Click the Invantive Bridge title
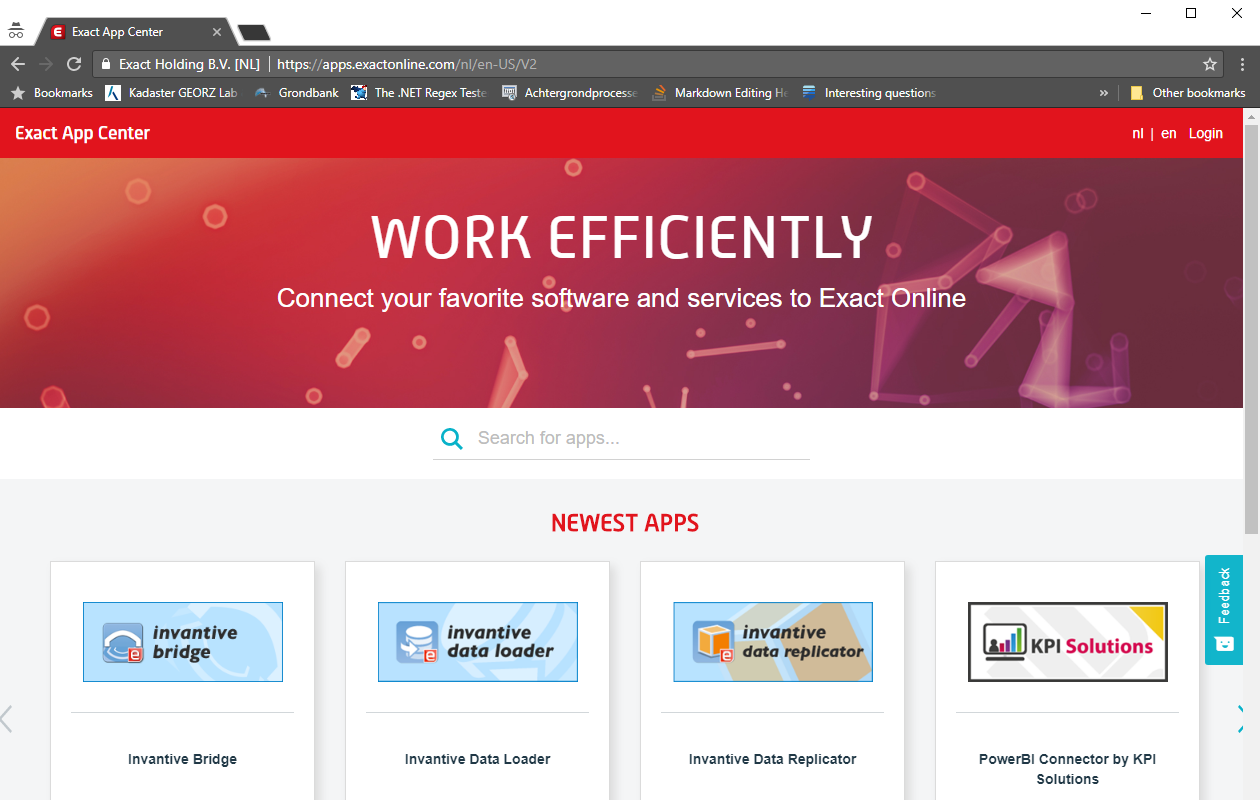 183,759
